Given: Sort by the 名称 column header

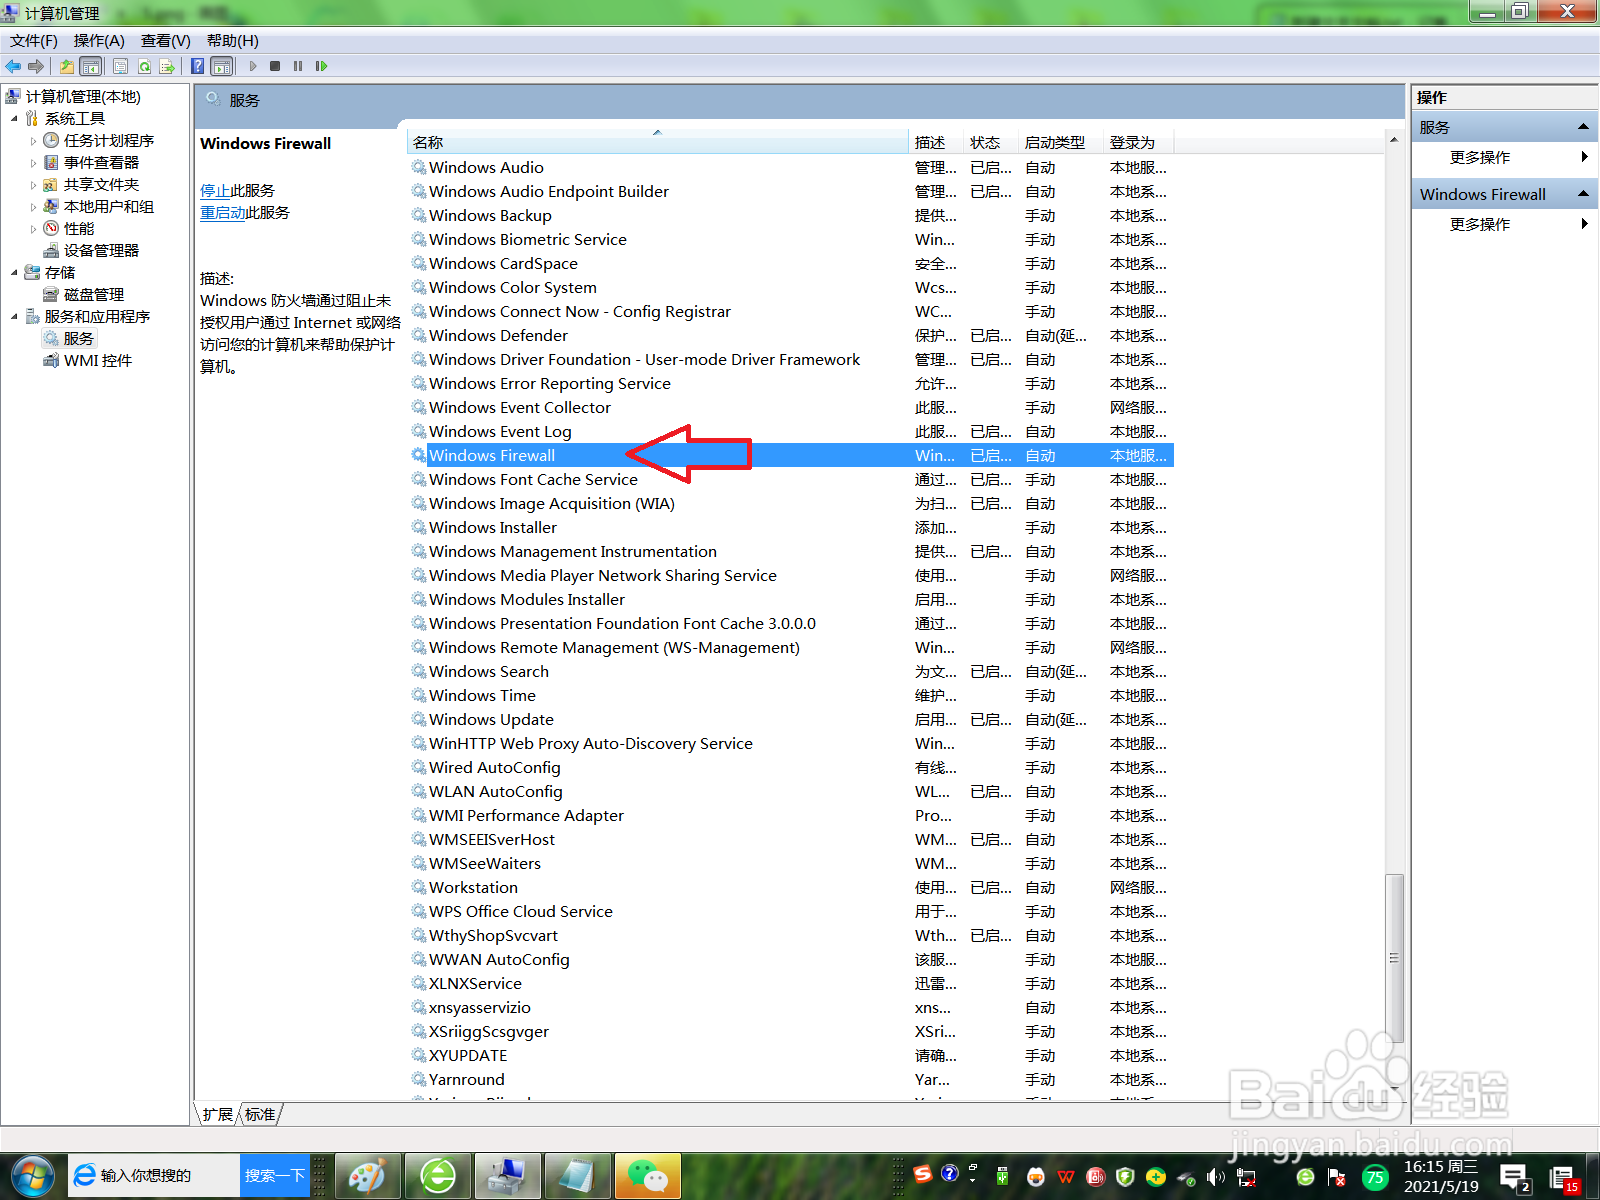Looking at the screenshot, I should click(x=658, y=142).
